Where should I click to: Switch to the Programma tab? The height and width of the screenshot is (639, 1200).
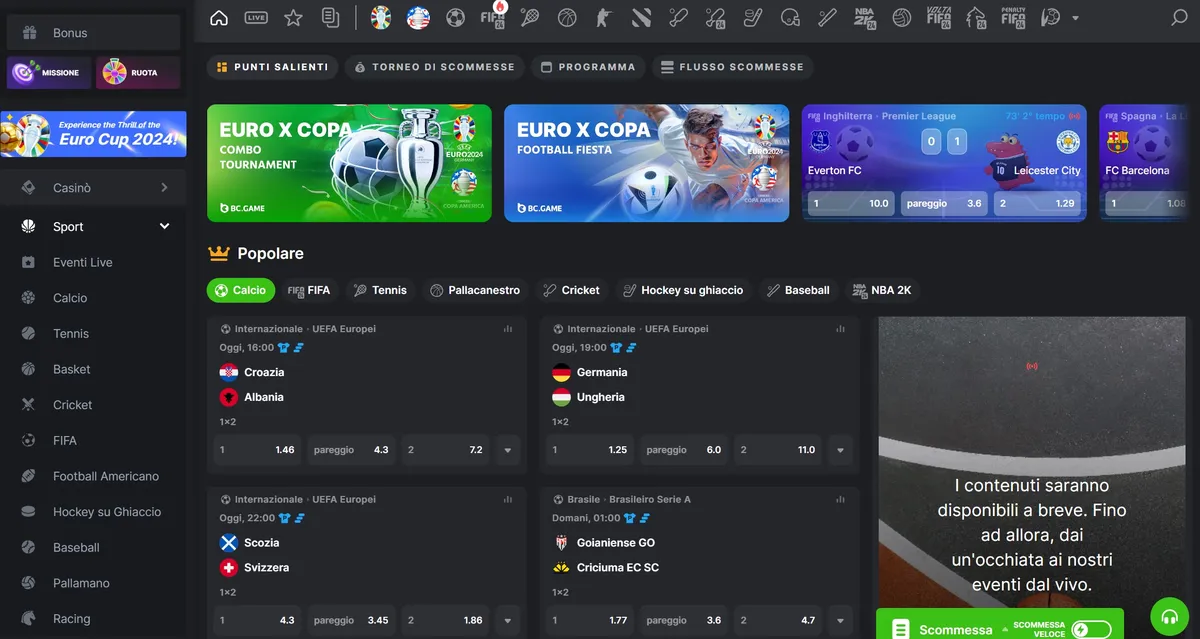(588, 67)
